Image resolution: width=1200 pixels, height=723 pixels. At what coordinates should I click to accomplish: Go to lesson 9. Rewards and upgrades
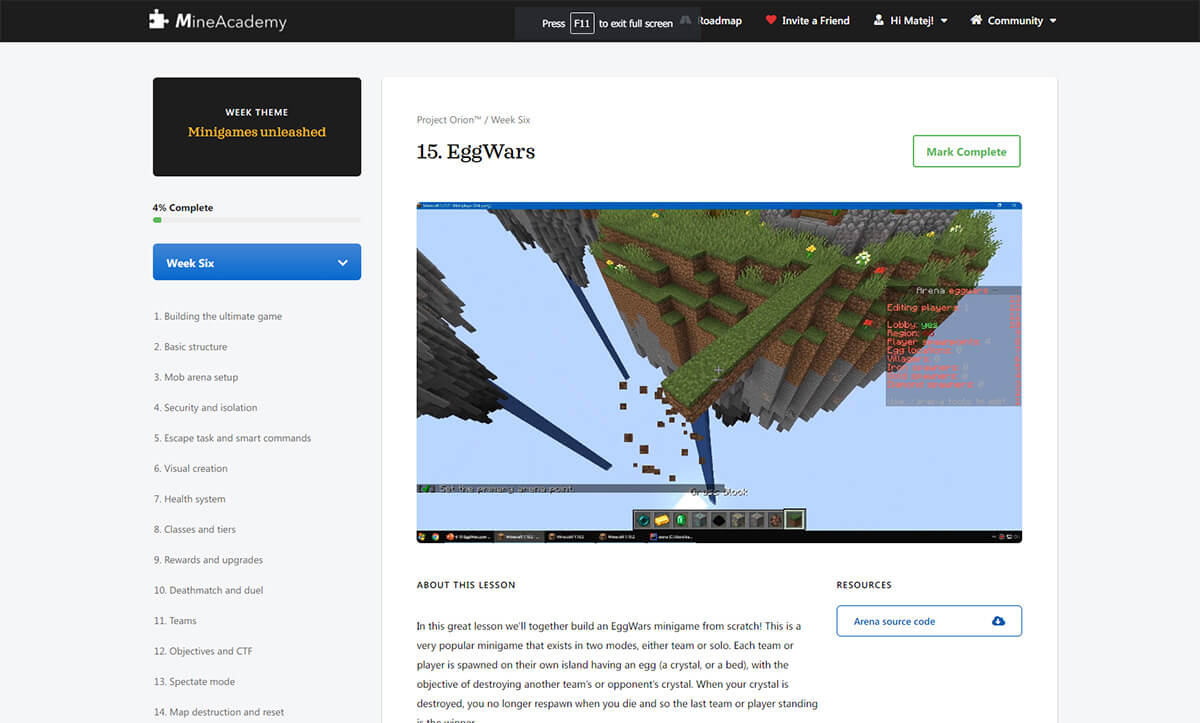pos(208,560)
